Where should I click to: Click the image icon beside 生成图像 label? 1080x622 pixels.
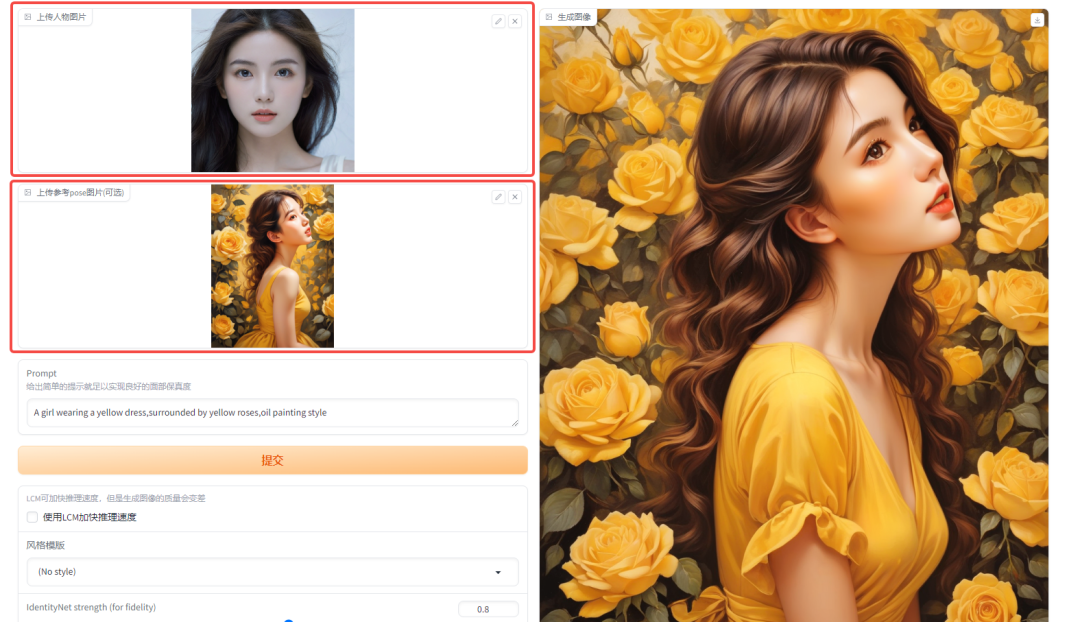tap(549, 17)
